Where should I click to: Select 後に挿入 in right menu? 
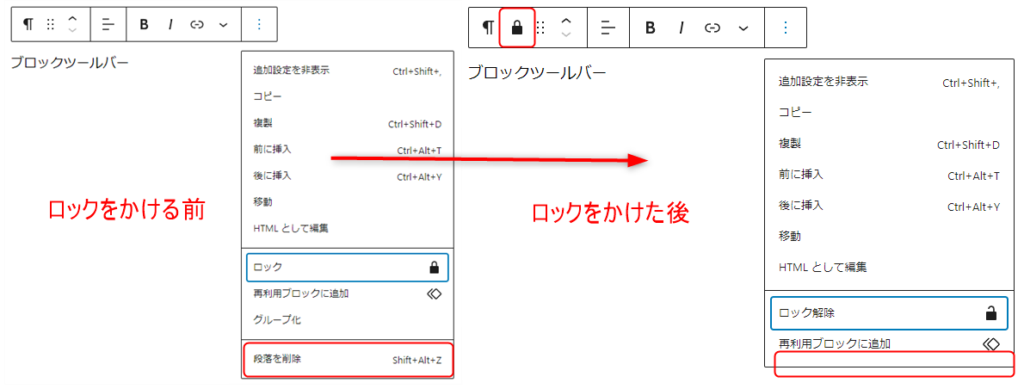coord(888,206)
